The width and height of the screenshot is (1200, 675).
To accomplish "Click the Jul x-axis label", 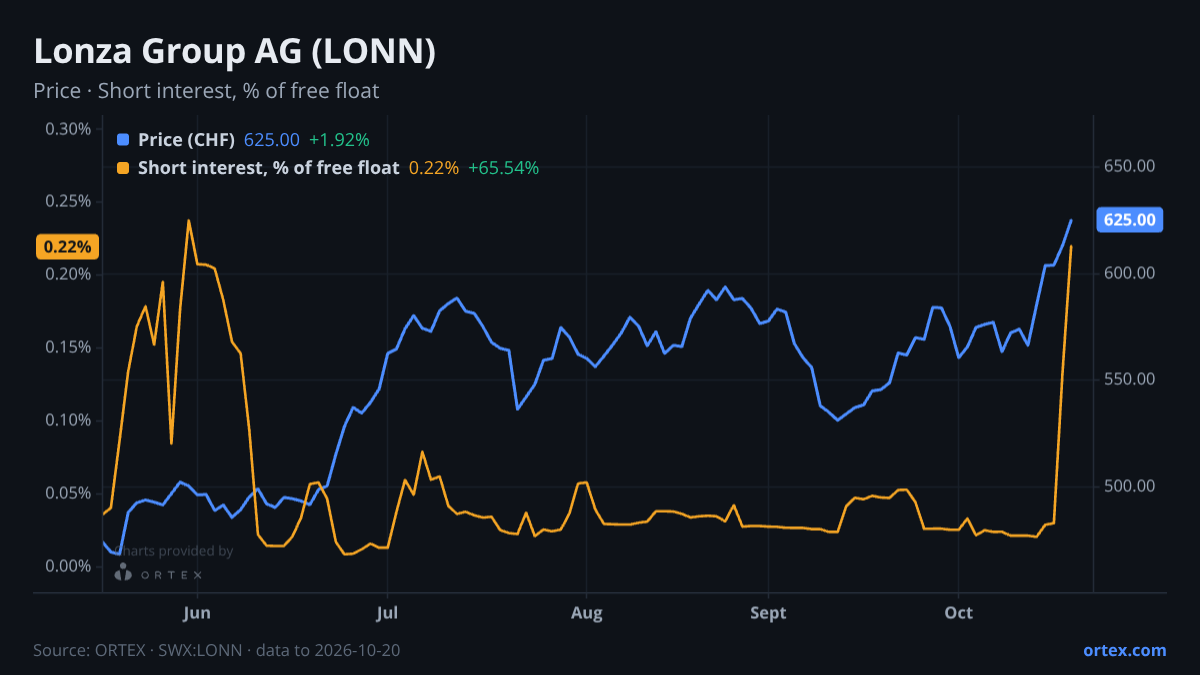I will [386, 613].
